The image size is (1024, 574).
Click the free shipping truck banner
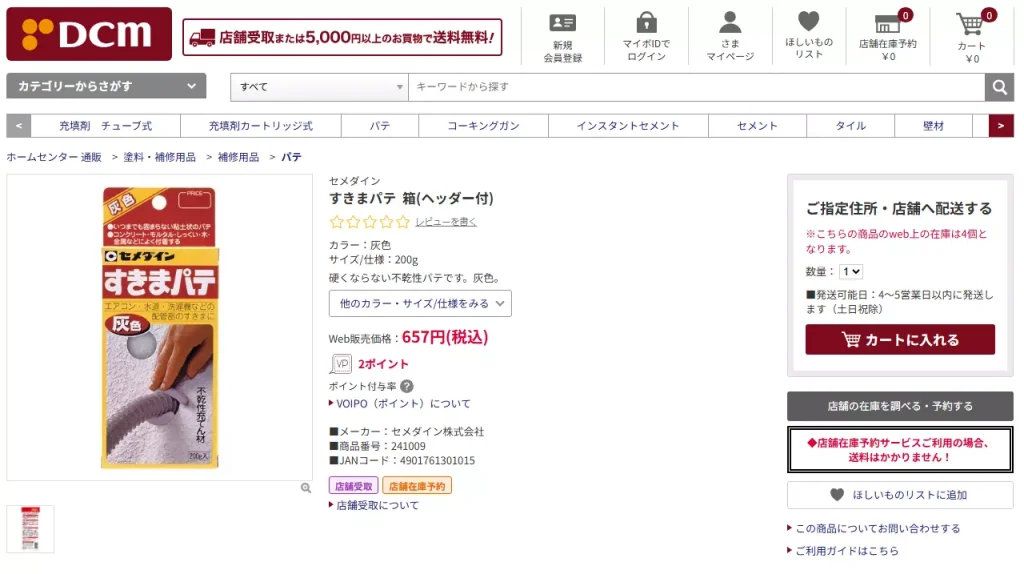click(342, 37)
